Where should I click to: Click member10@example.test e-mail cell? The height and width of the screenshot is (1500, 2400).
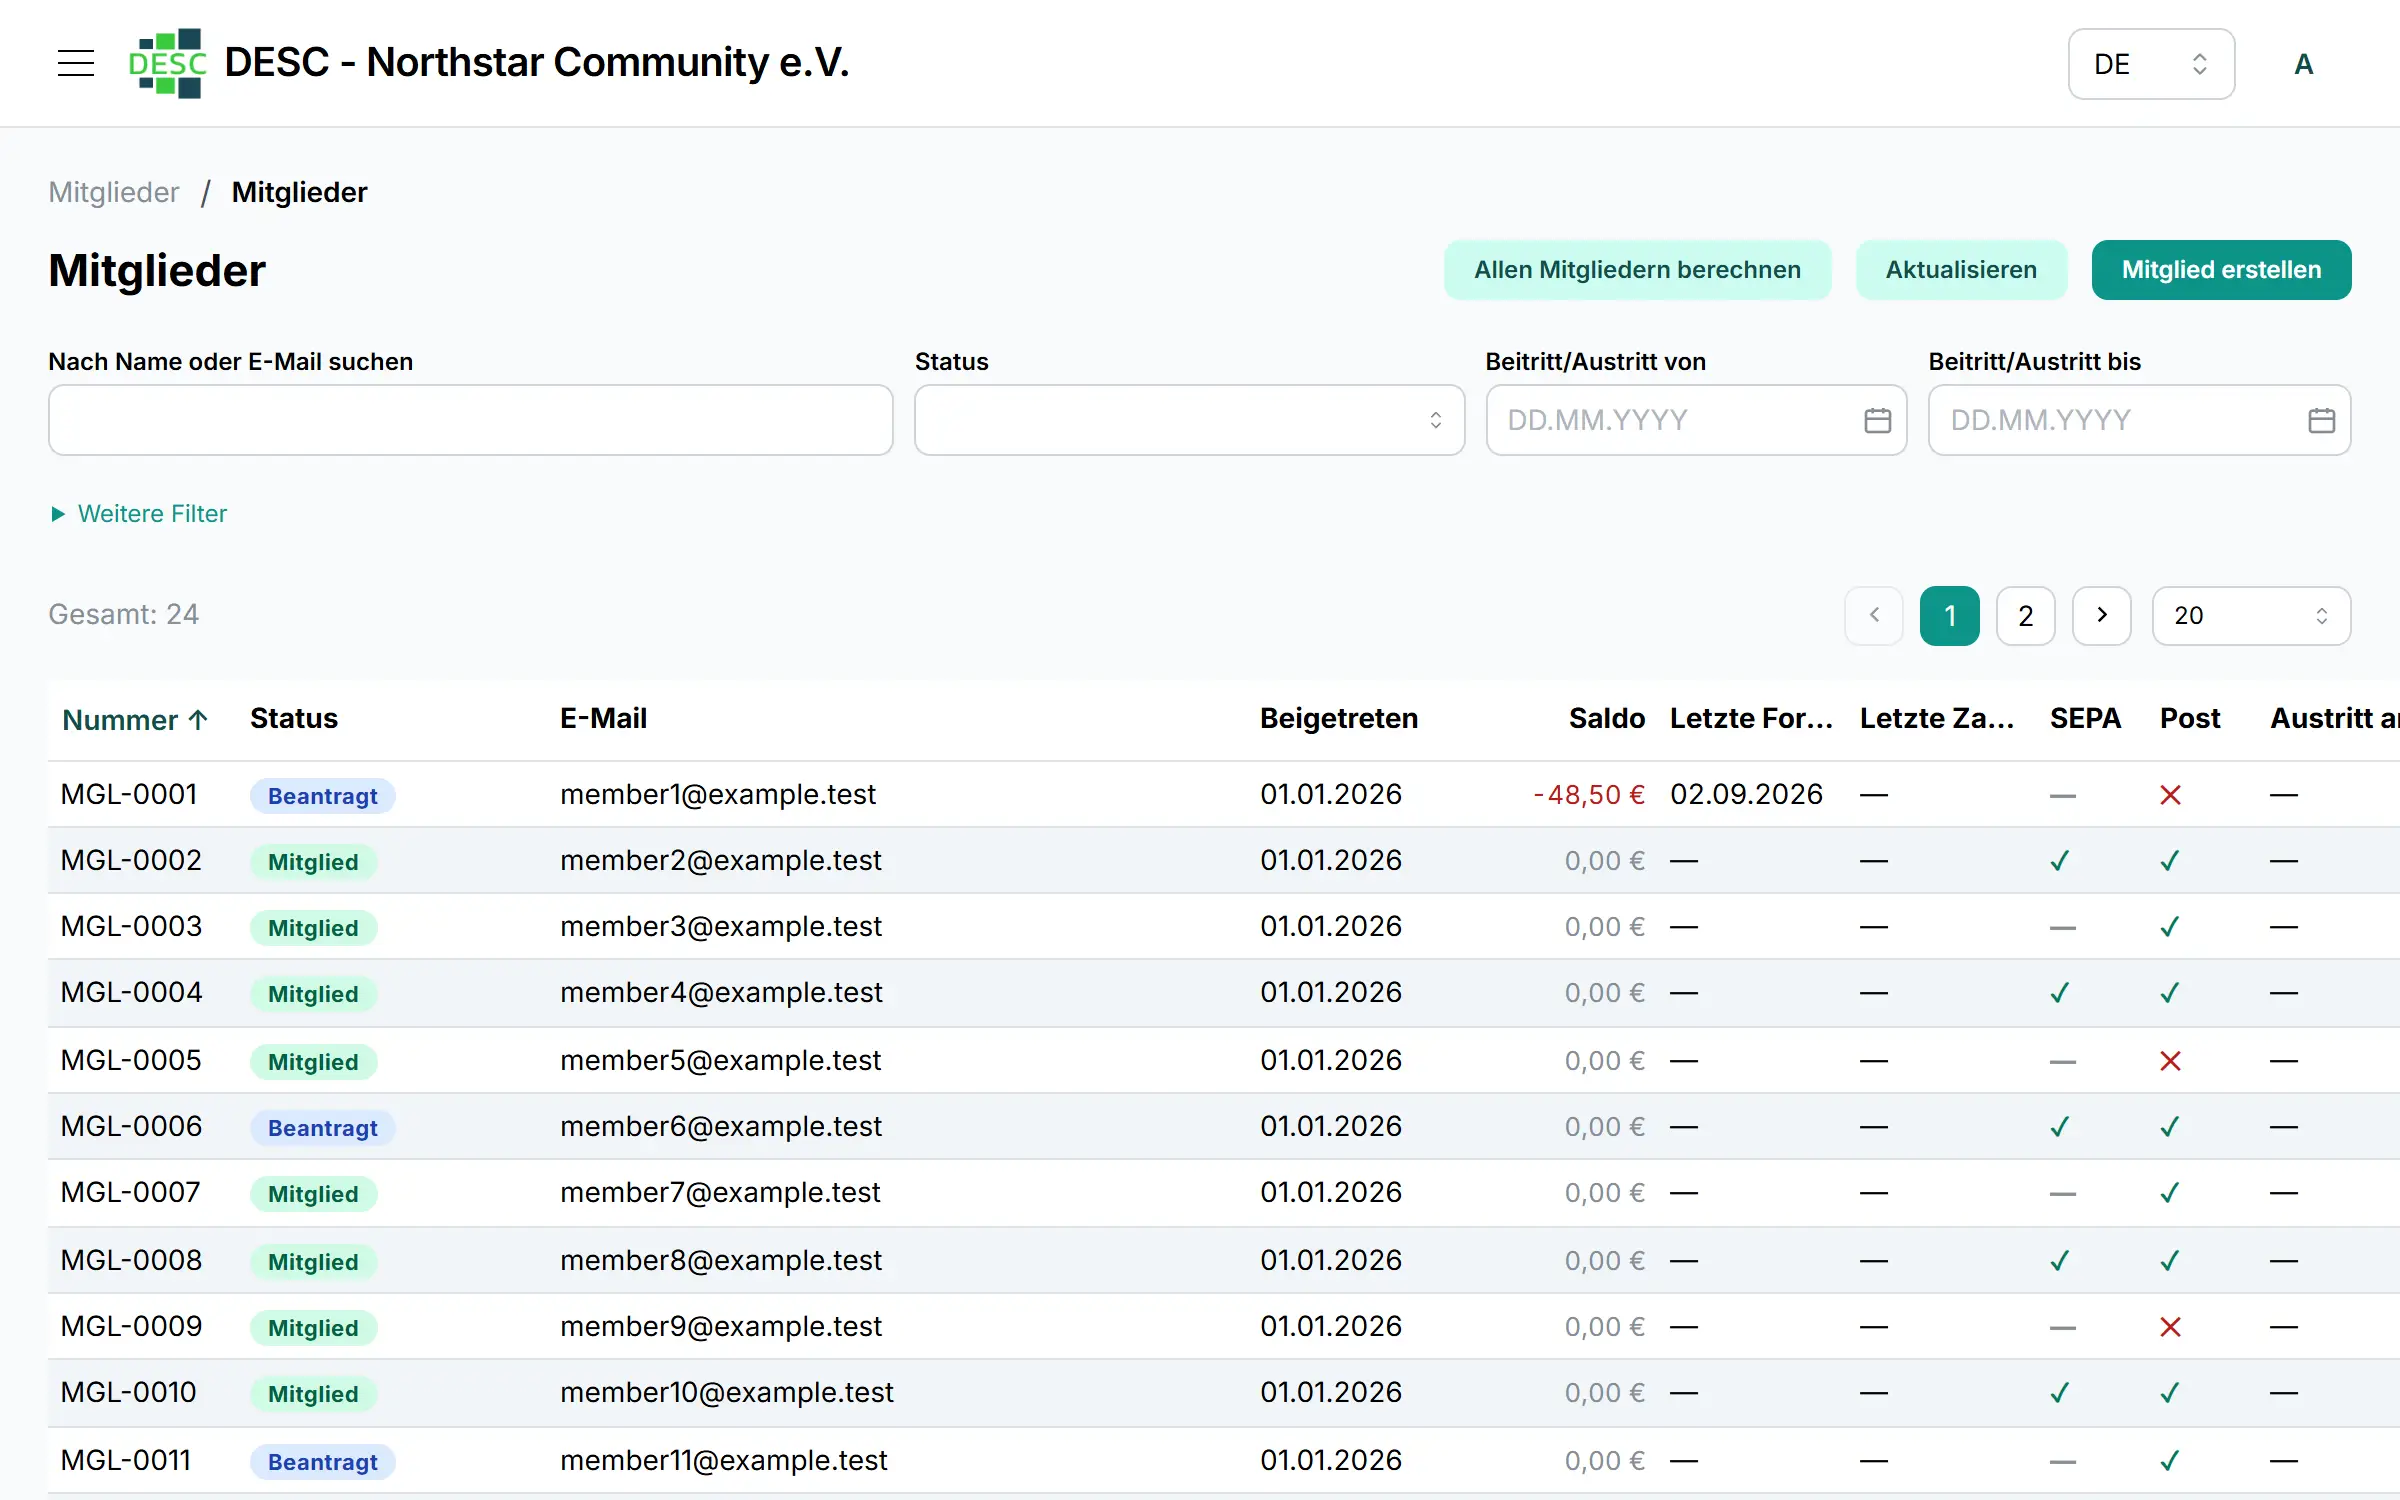(x=727, y=1392)
